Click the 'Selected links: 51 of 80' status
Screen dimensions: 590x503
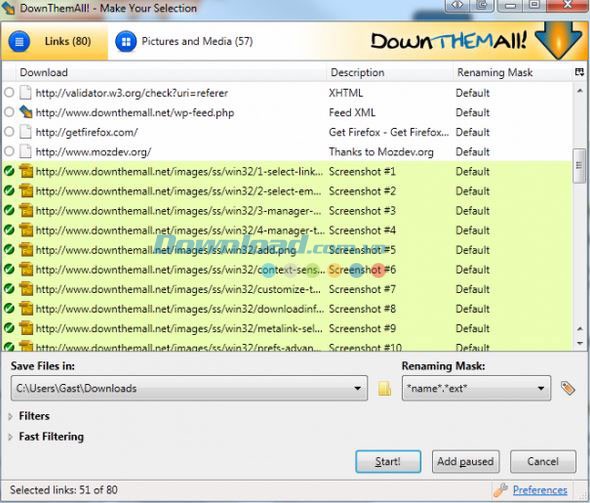[64, 490]
